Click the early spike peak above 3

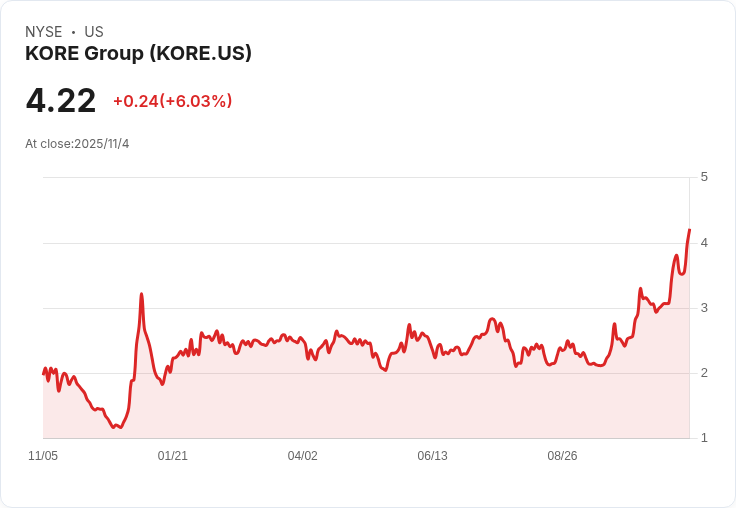pyautogui.click(x=142, y=294)
